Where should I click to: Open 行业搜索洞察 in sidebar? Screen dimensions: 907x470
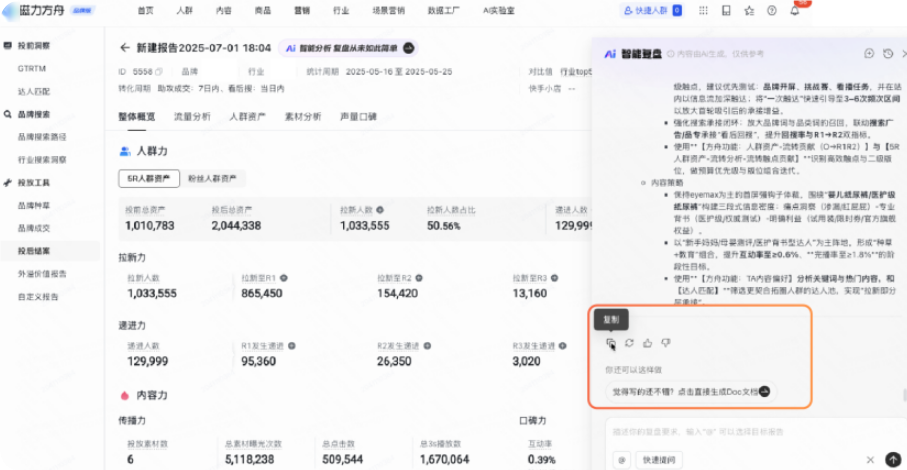(x=42, y=160)
